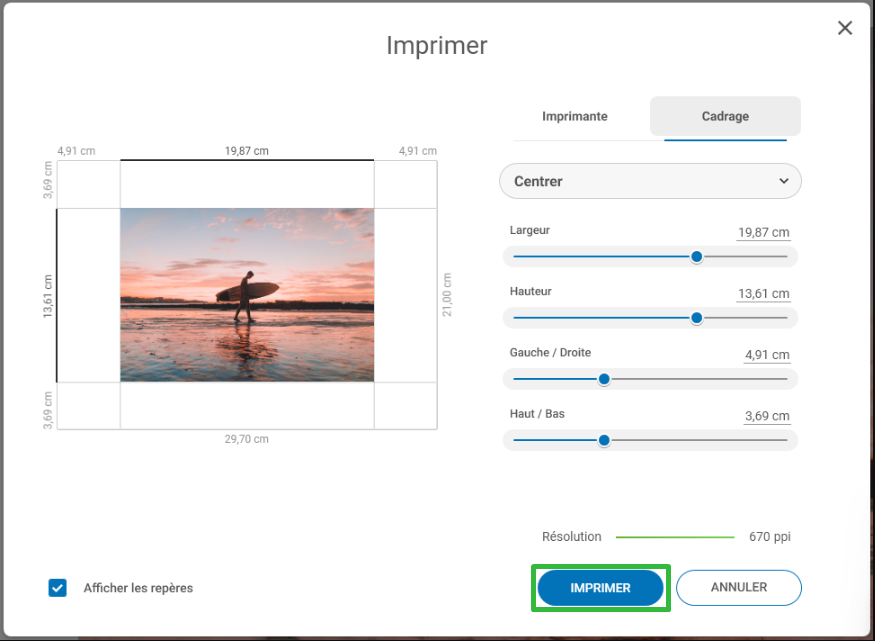Image resolution: width=875 pixels, height=641 pixels.
Task: Switch to the Imprimante tab
Action: click(575, 116)
